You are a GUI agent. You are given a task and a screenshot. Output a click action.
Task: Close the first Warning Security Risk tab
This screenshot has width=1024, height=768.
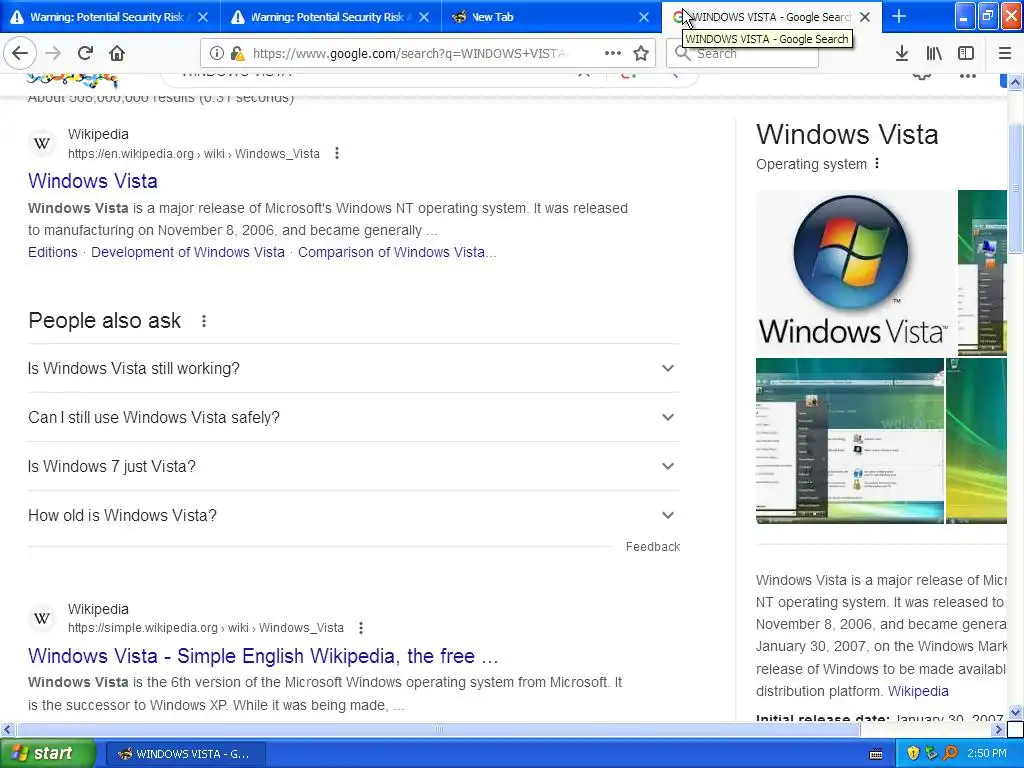(203, 17)
